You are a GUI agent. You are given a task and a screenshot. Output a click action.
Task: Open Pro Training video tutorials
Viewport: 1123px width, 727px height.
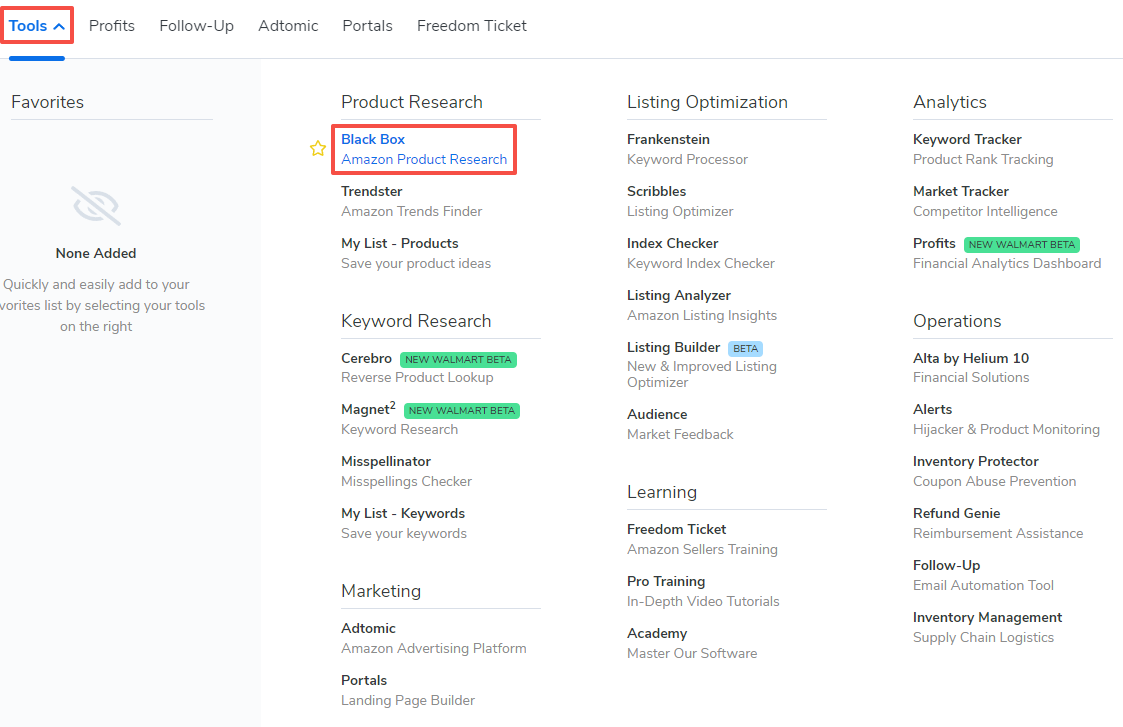pyautogui.click(x=703, y=591)
